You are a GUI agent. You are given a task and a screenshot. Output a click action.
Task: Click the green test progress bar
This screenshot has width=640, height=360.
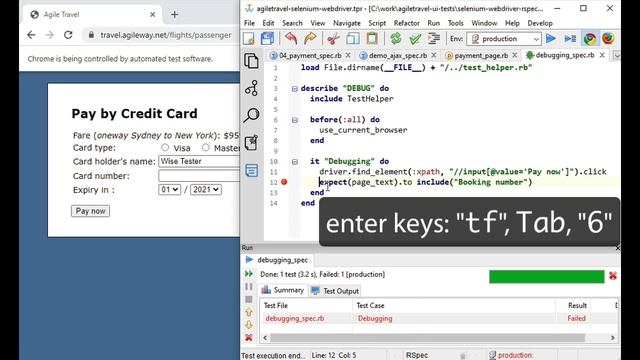547,276
